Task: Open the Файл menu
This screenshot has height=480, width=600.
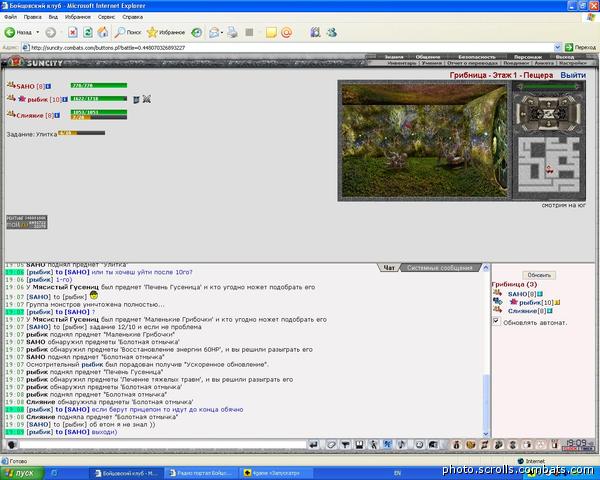Action: coord(10,17)
